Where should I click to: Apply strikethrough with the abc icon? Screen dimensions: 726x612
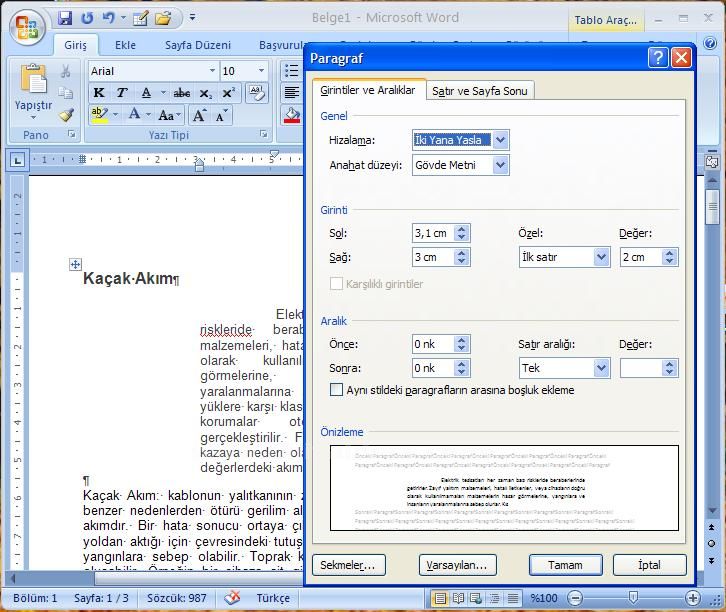182,93
